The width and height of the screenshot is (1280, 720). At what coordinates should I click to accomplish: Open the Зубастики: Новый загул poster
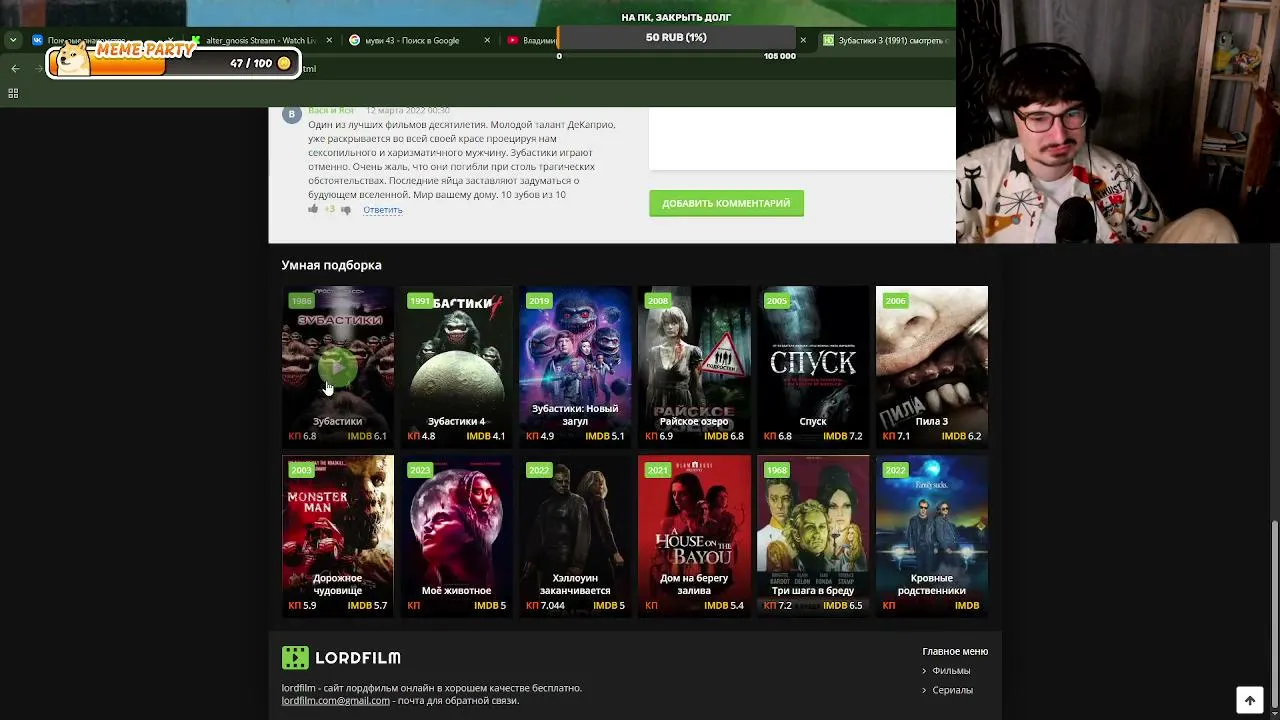tap(575, 366)
